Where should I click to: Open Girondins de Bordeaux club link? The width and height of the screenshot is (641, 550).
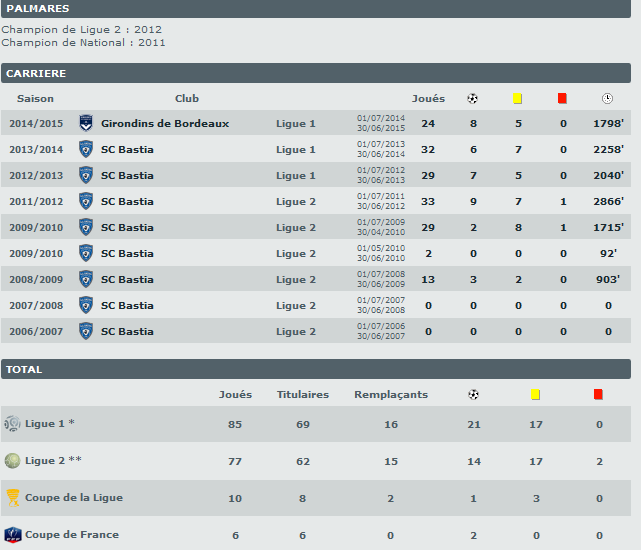165,124
